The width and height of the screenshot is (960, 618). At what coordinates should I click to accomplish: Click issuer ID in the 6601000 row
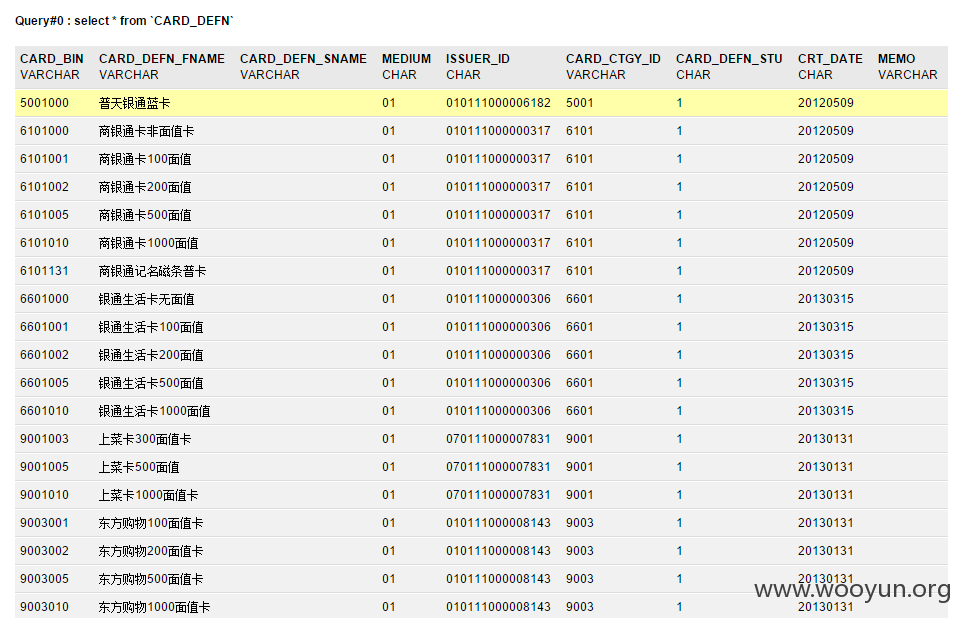pos(498,299)
